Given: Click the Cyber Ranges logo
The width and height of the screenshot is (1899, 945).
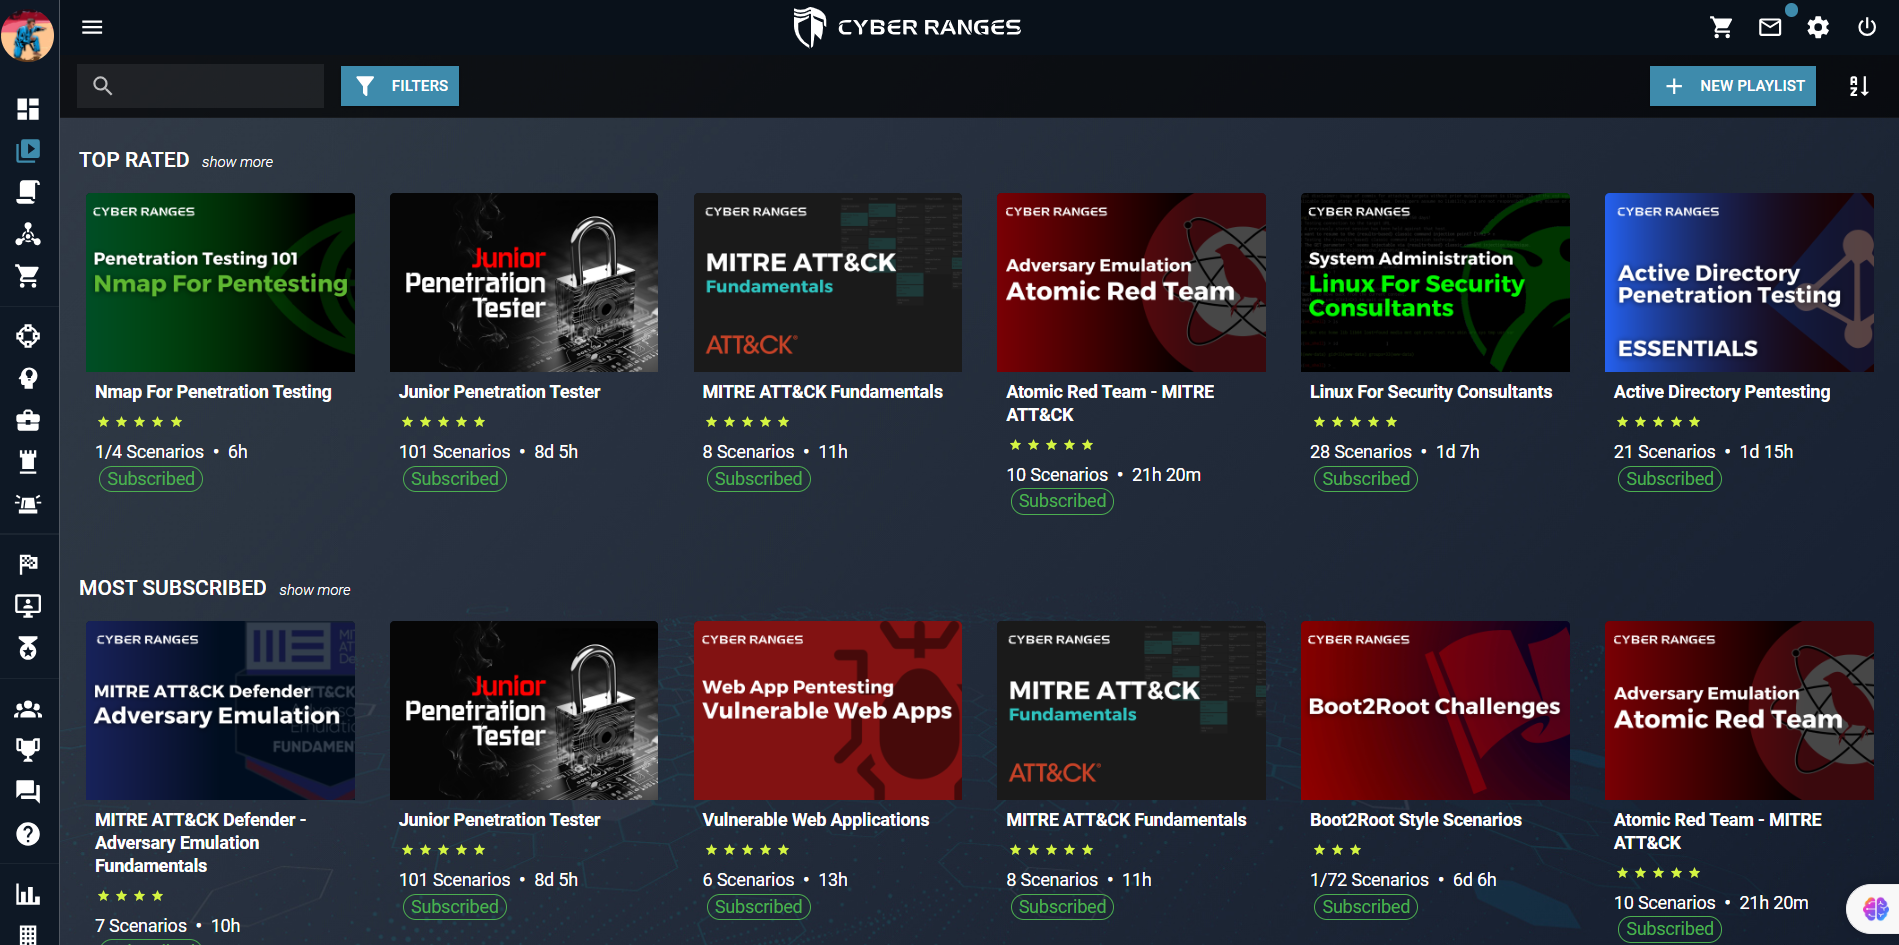Looking at the screenshot, I should click(907, 27).
